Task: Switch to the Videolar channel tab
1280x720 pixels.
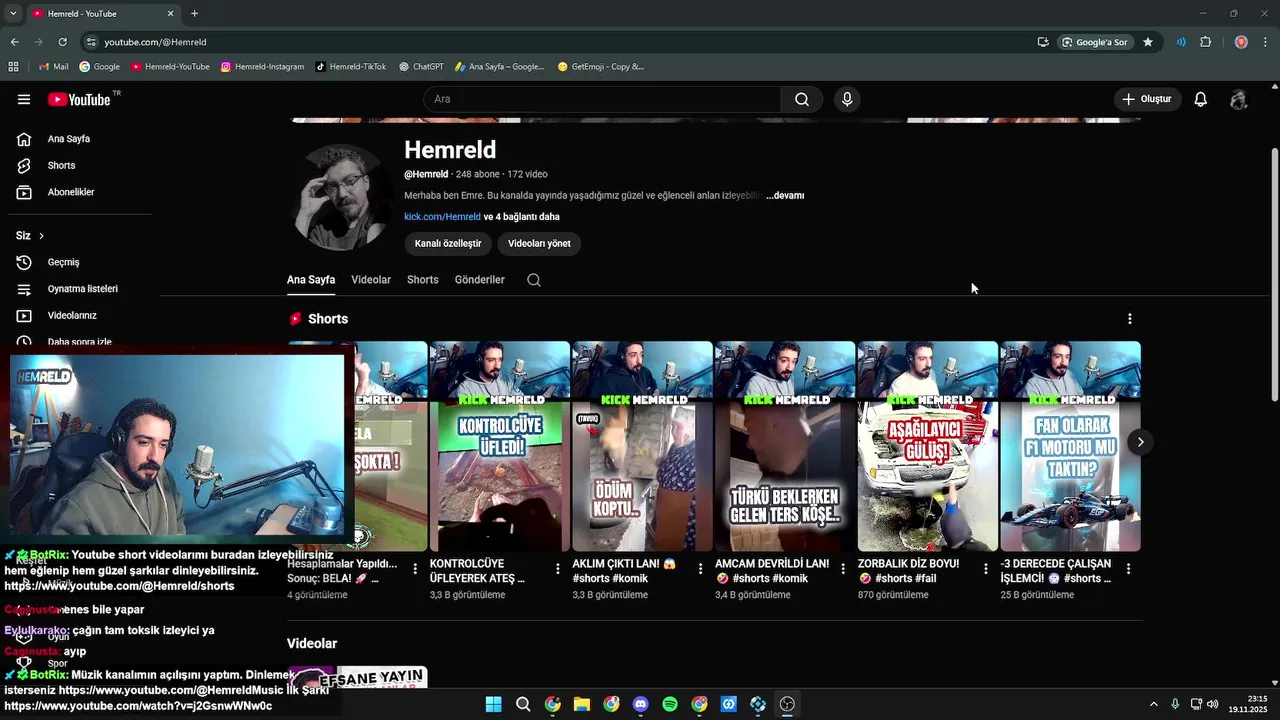Action: 371,280
